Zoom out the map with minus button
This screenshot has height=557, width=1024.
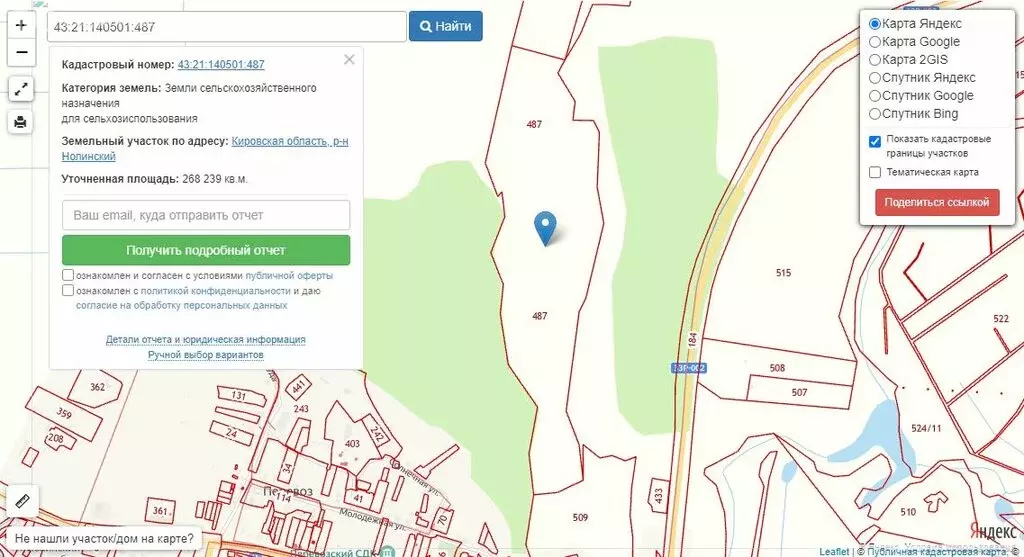21,52
